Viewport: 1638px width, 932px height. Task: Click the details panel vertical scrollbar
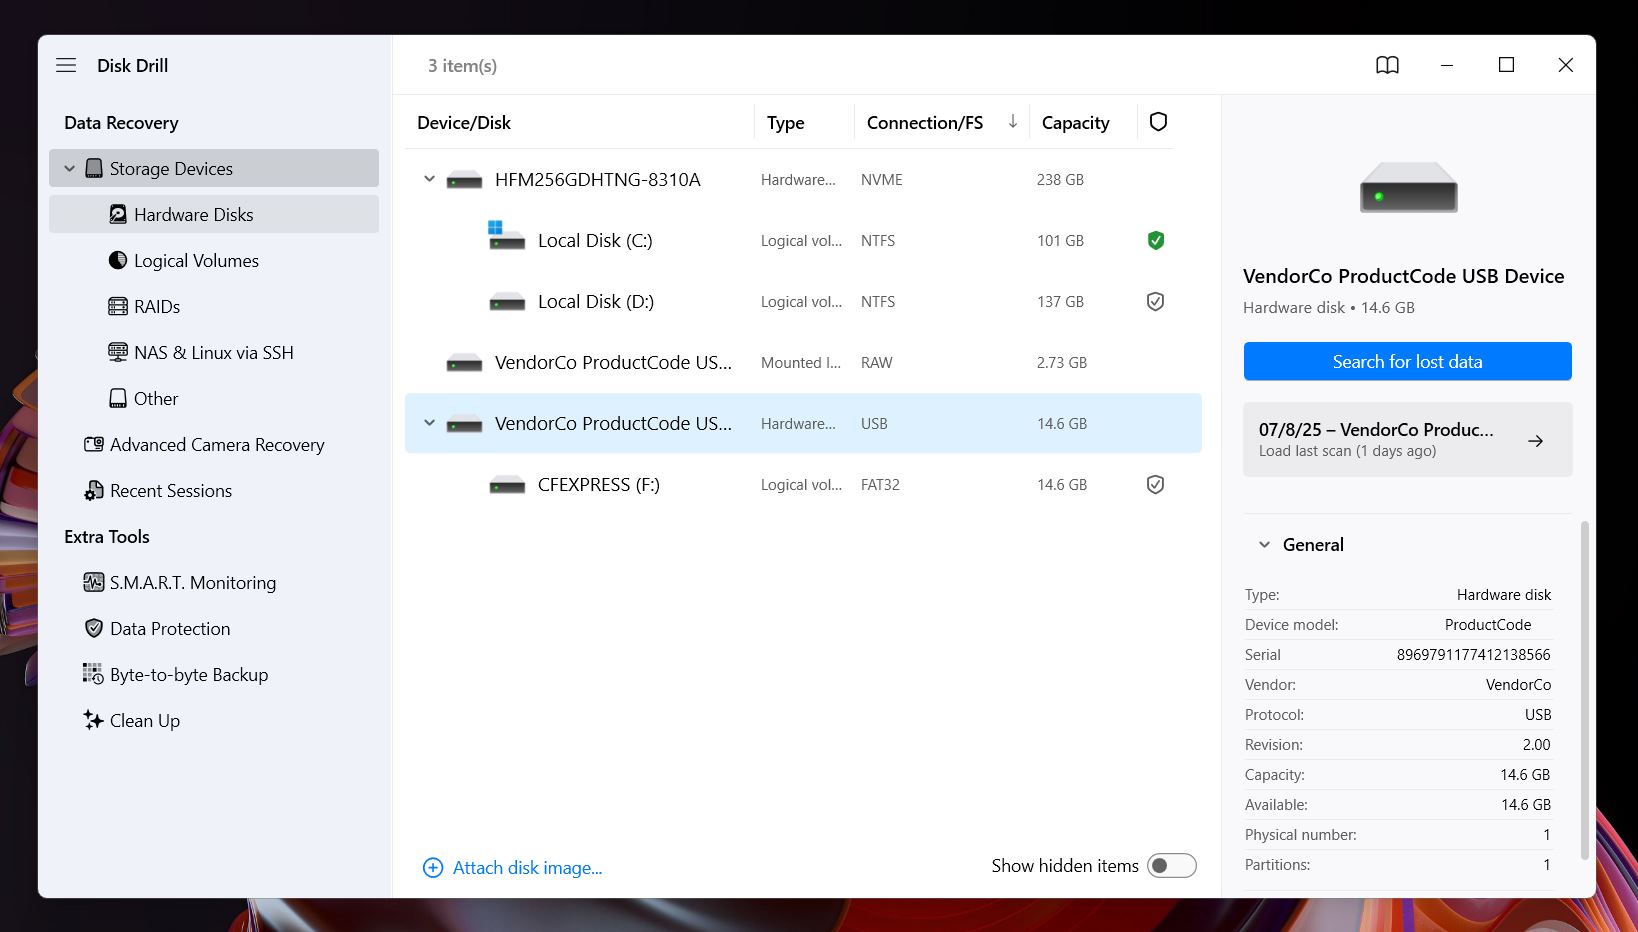[x=1584, y=690]
